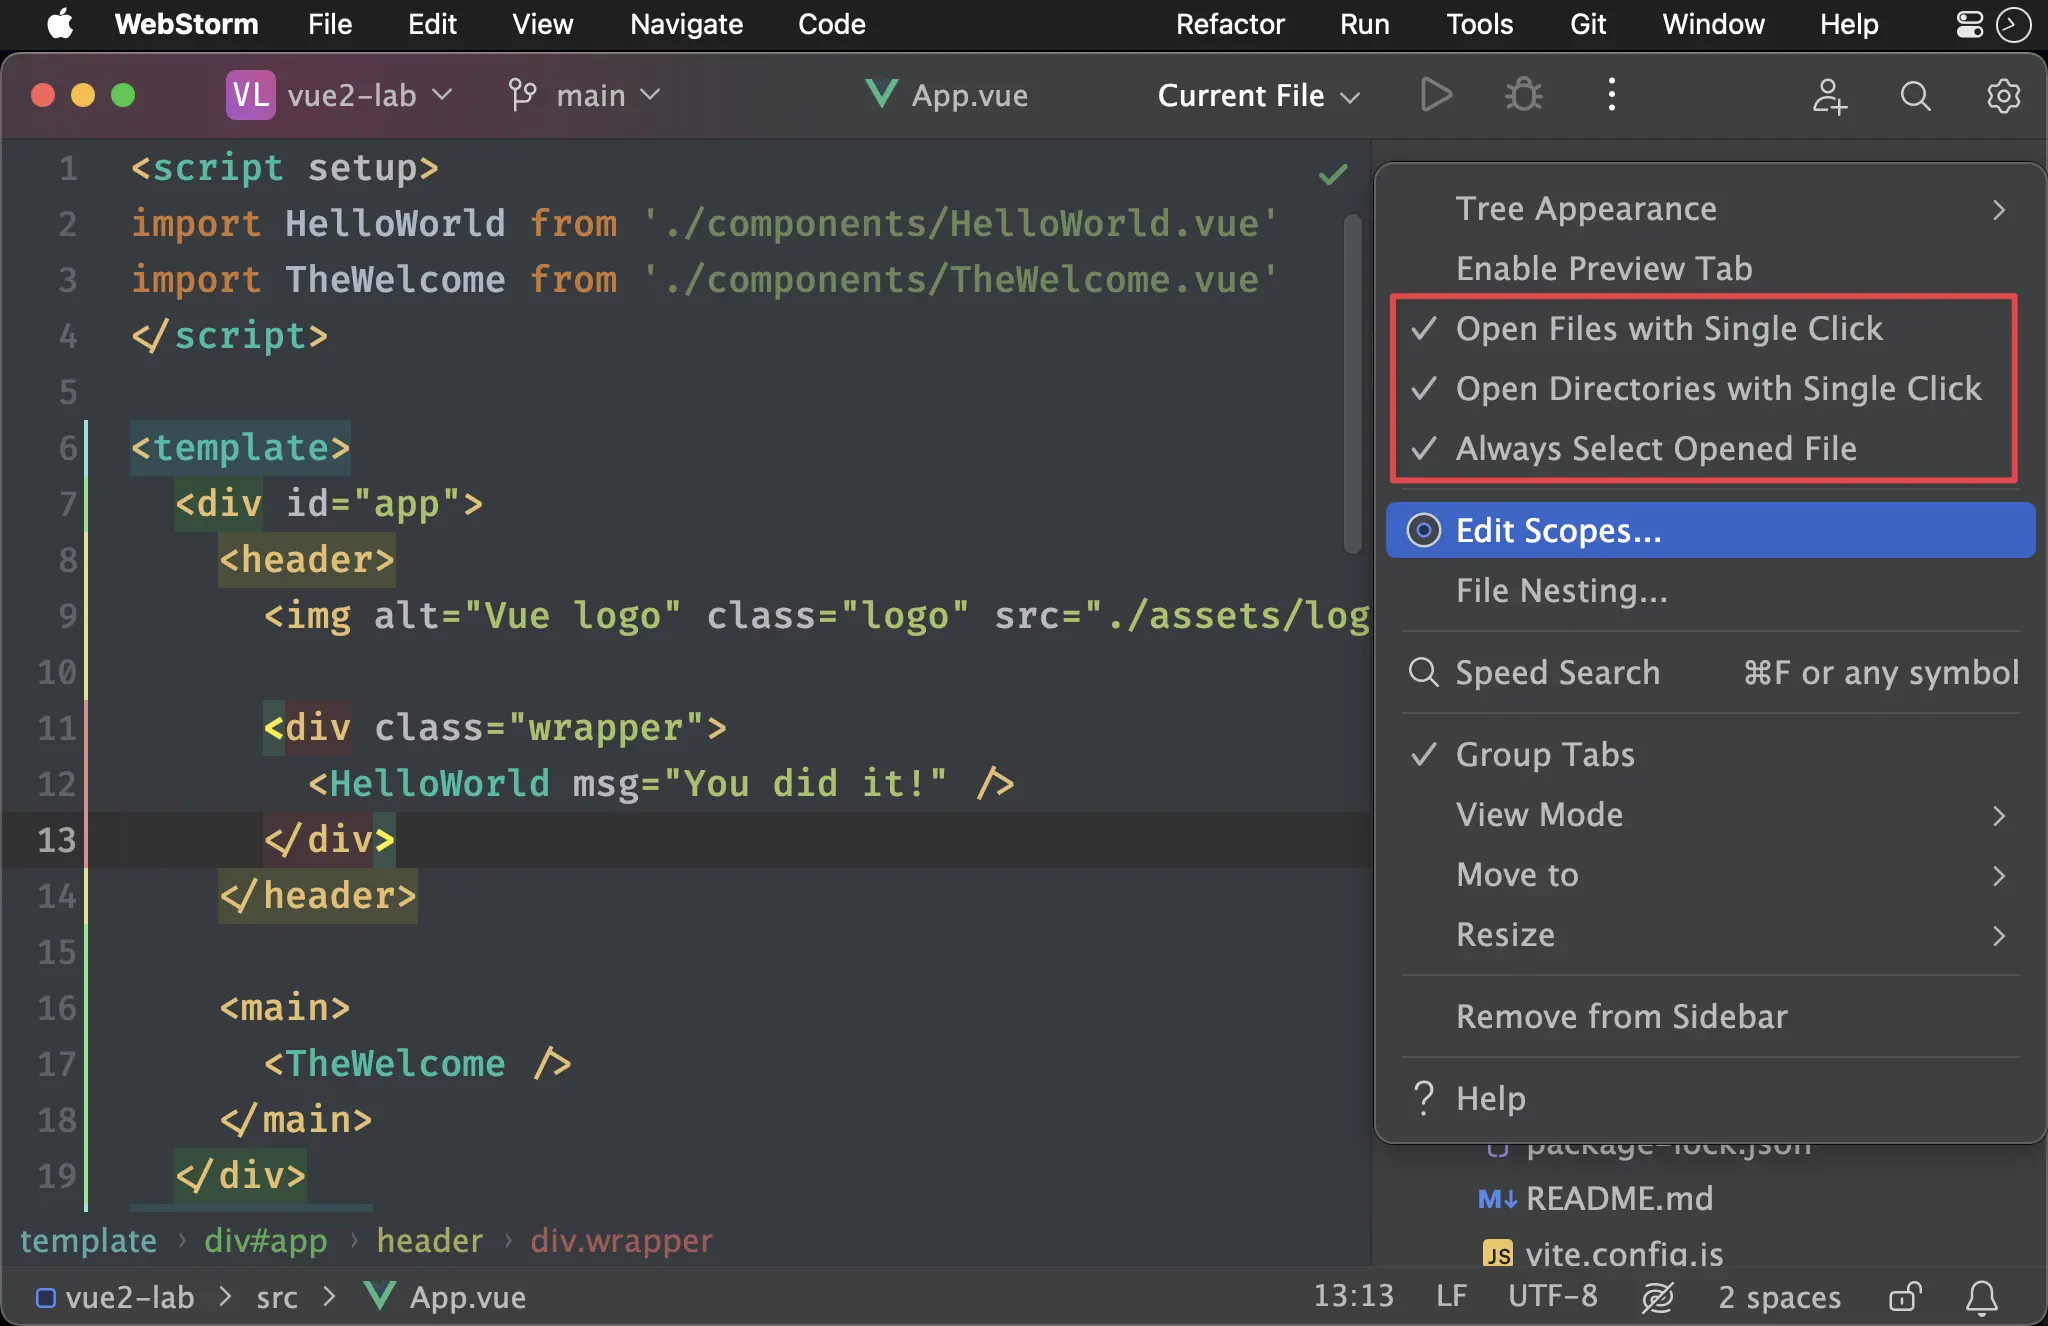Click line number 13 in the gutter
This screenshot has height=1326, width=2048.
pos(56,840)
